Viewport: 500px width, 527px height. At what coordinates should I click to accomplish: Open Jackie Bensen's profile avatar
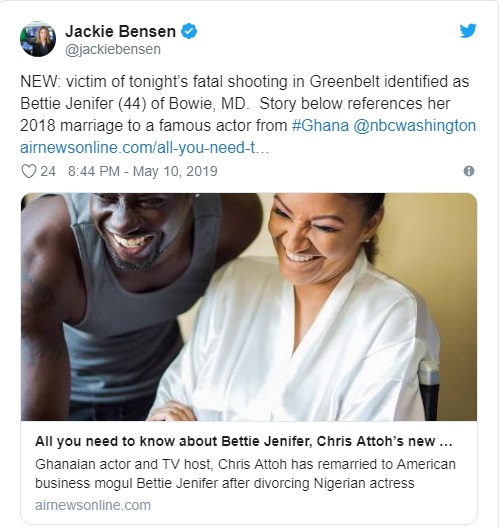[38, 39]
